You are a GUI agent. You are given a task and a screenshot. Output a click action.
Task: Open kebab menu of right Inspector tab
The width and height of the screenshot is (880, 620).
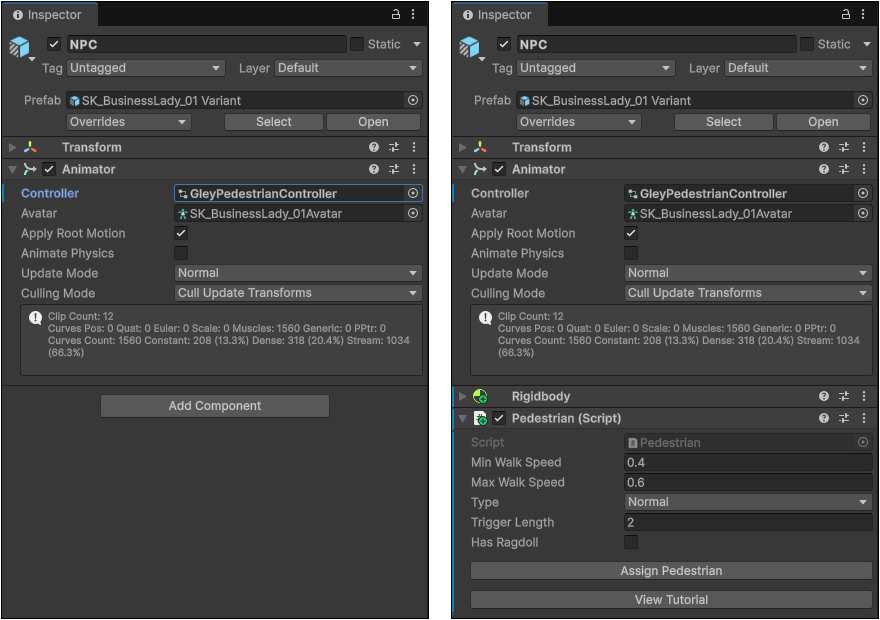click(863, 14)
